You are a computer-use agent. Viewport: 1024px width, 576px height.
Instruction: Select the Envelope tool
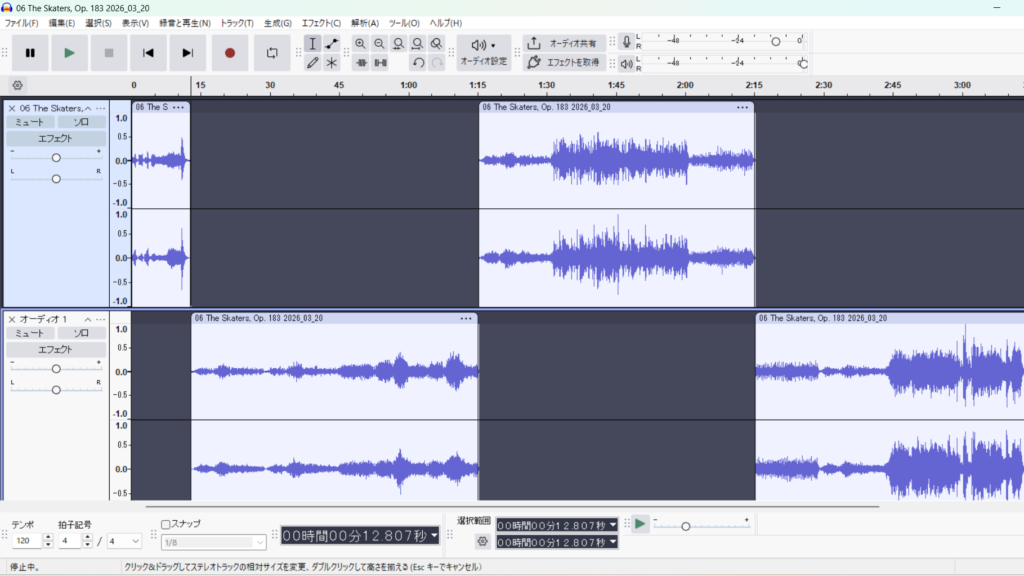pos(332,44)
